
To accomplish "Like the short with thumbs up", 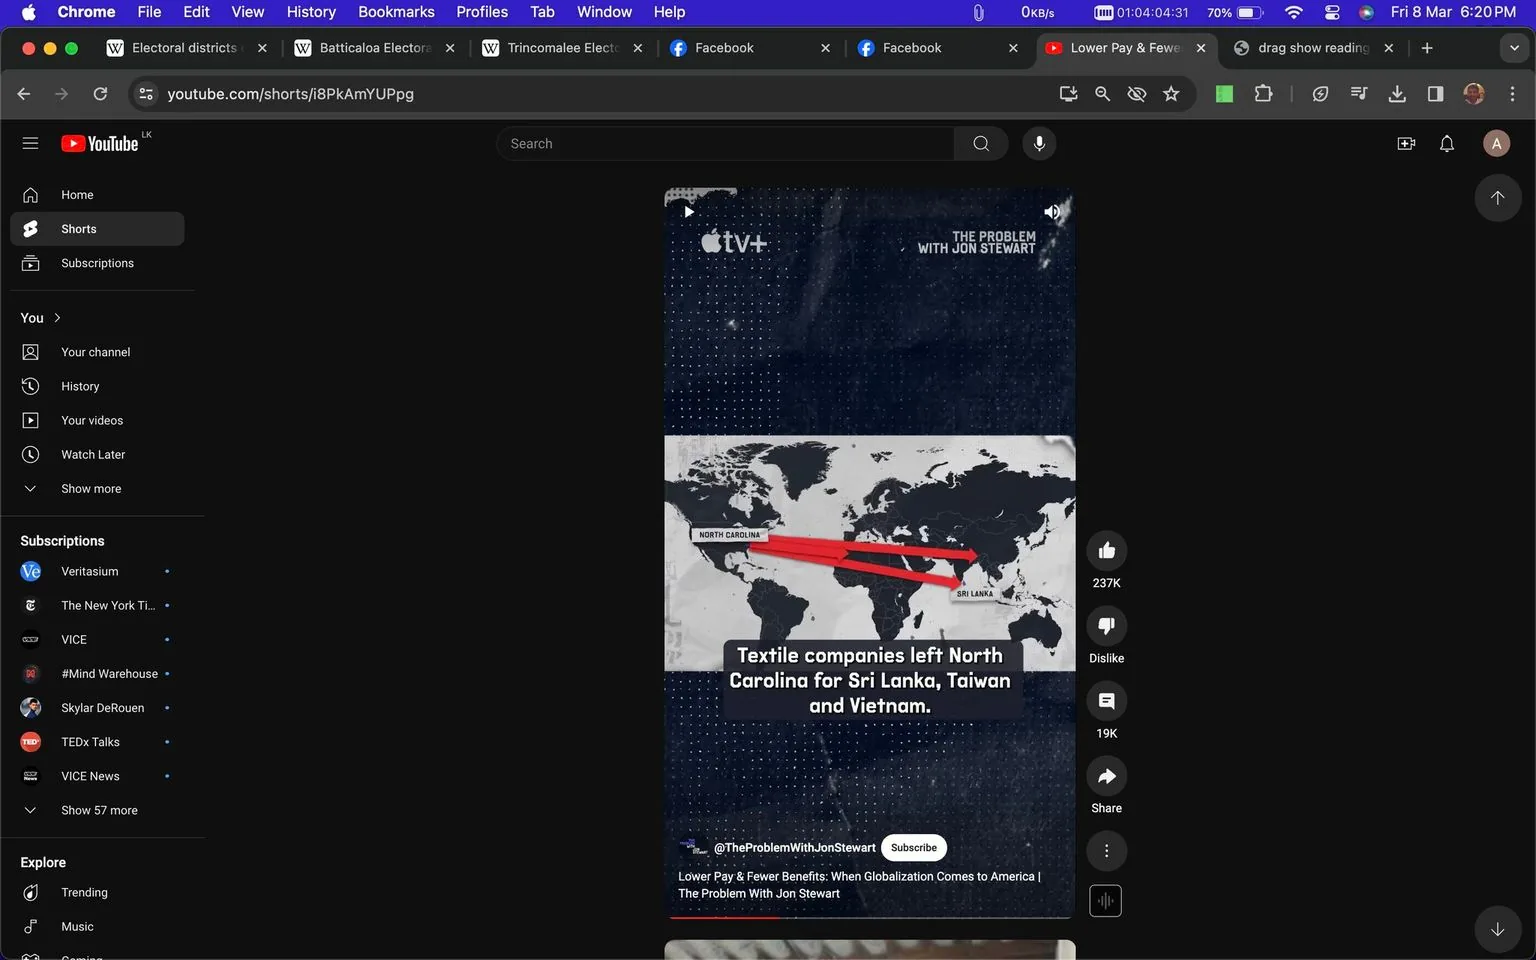I will (x=1106, y=549).
